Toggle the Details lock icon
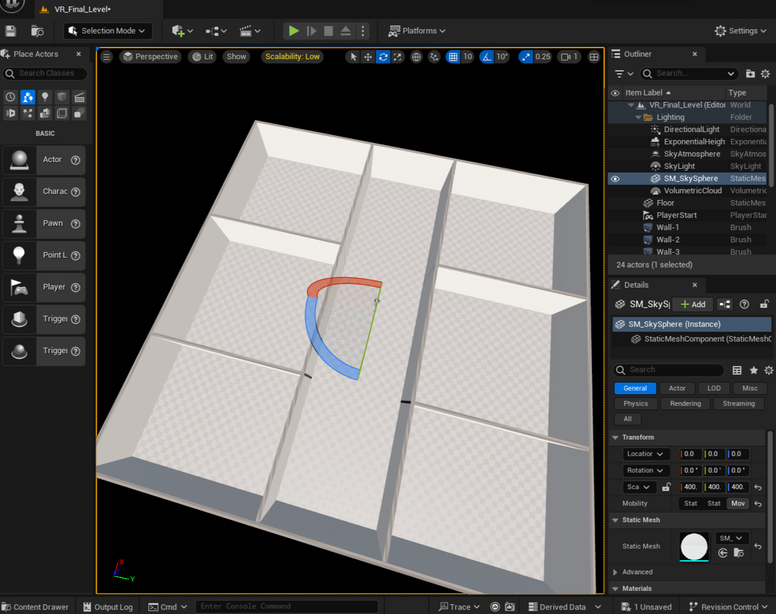776x614 pixels. (764, 304)
